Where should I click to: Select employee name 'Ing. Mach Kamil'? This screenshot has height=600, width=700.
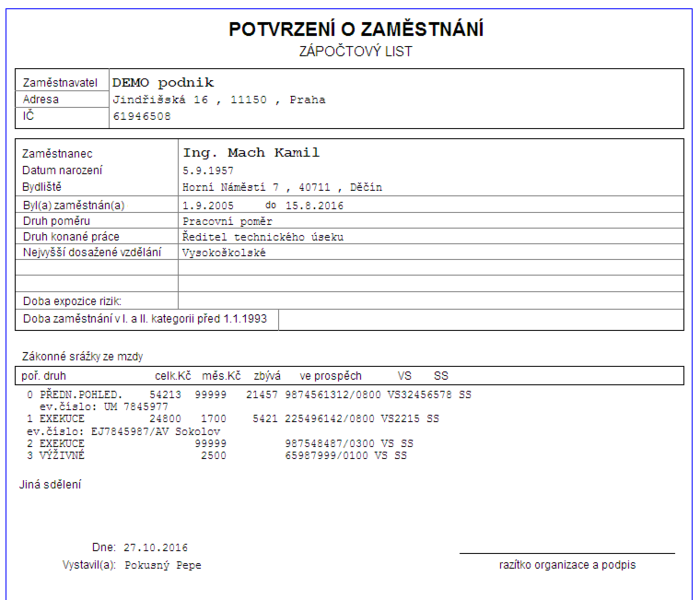tap(251, 153)
